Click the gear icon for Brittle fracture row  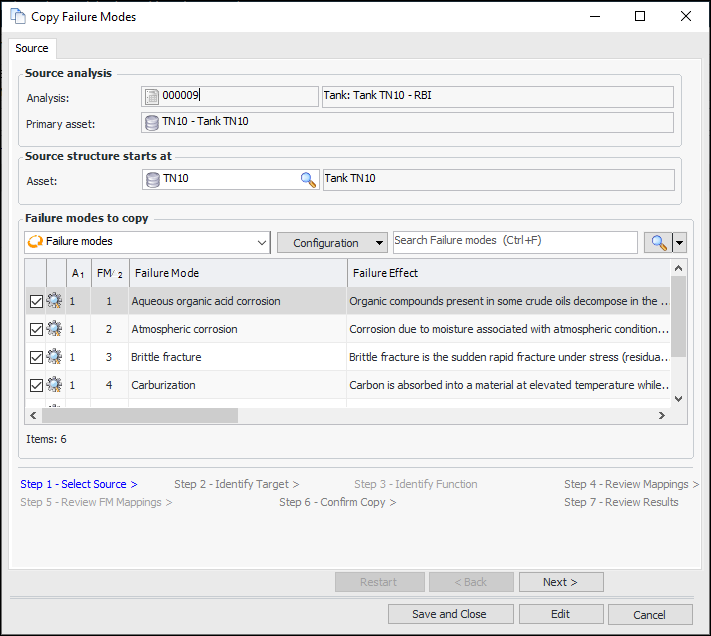click(54, 357)
